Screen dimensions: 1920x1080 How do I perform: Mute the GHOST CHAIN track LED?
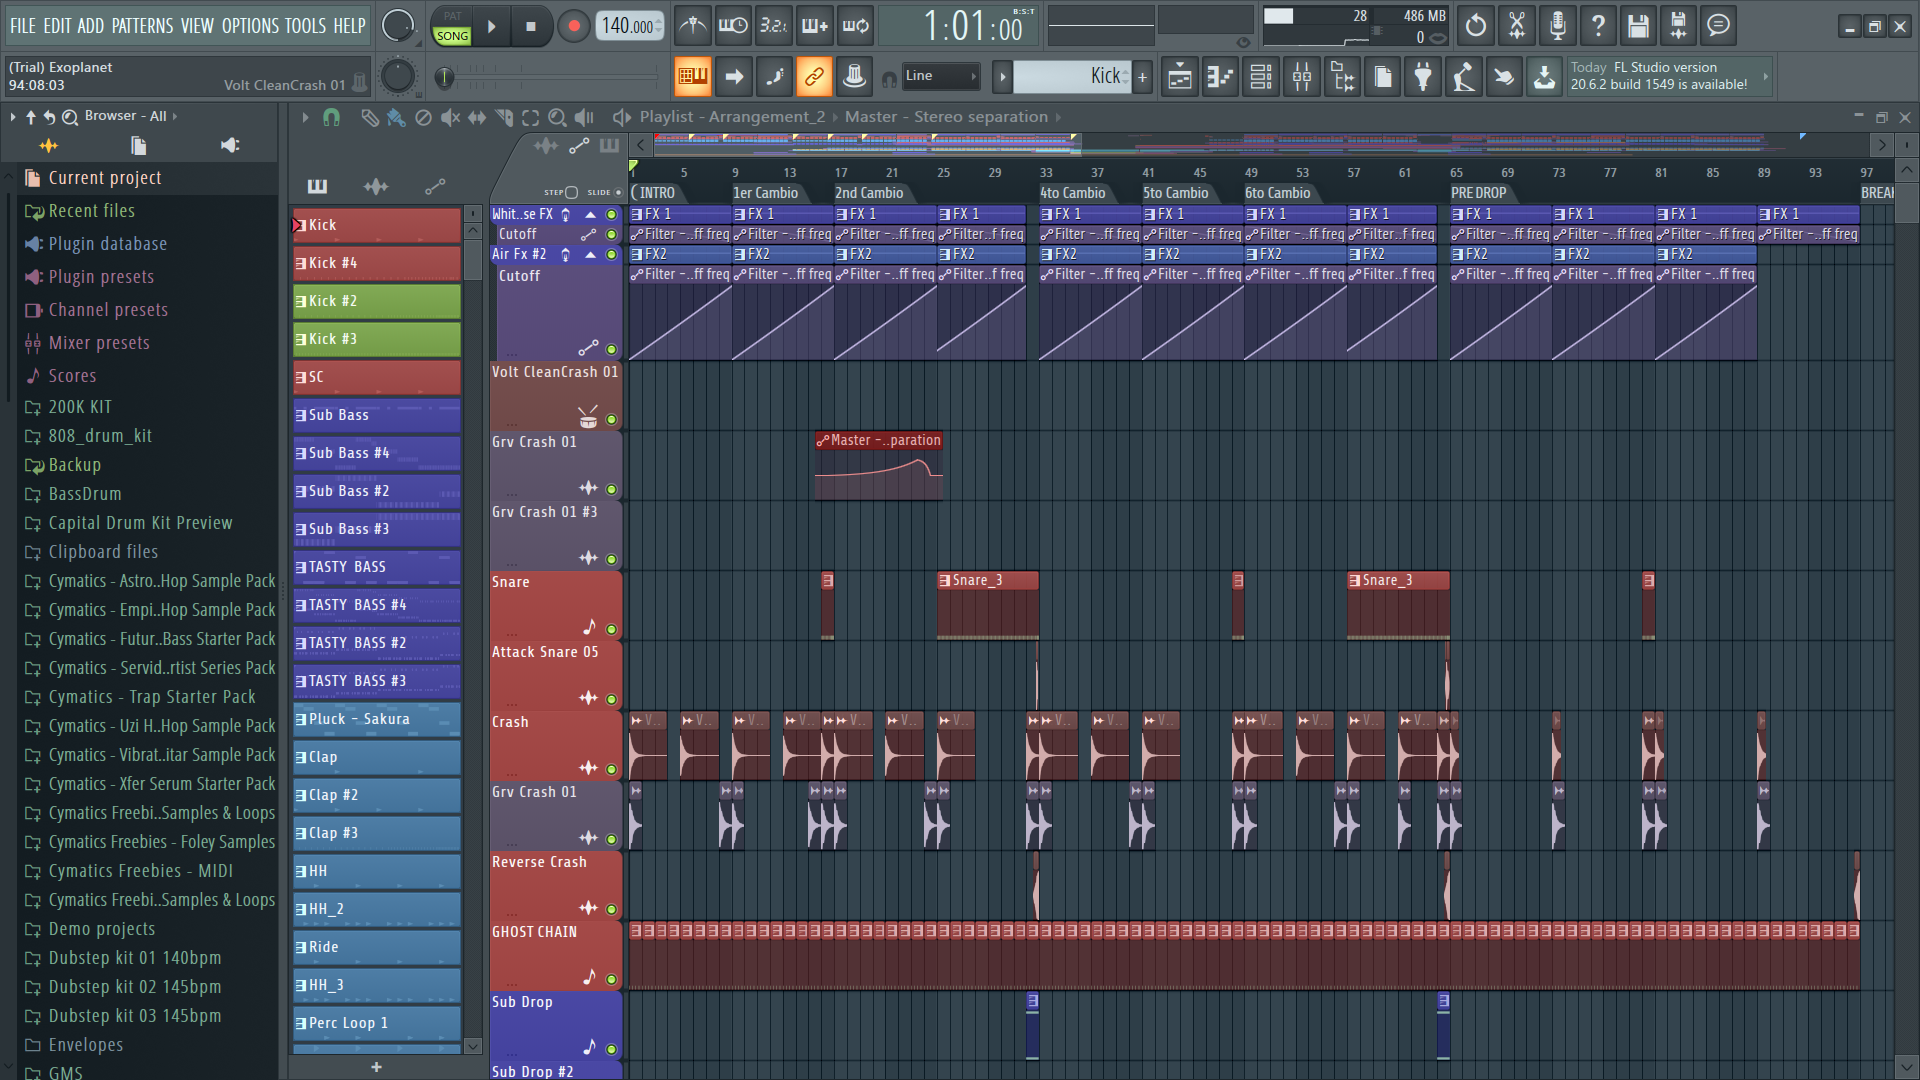(x=611, y=979)
